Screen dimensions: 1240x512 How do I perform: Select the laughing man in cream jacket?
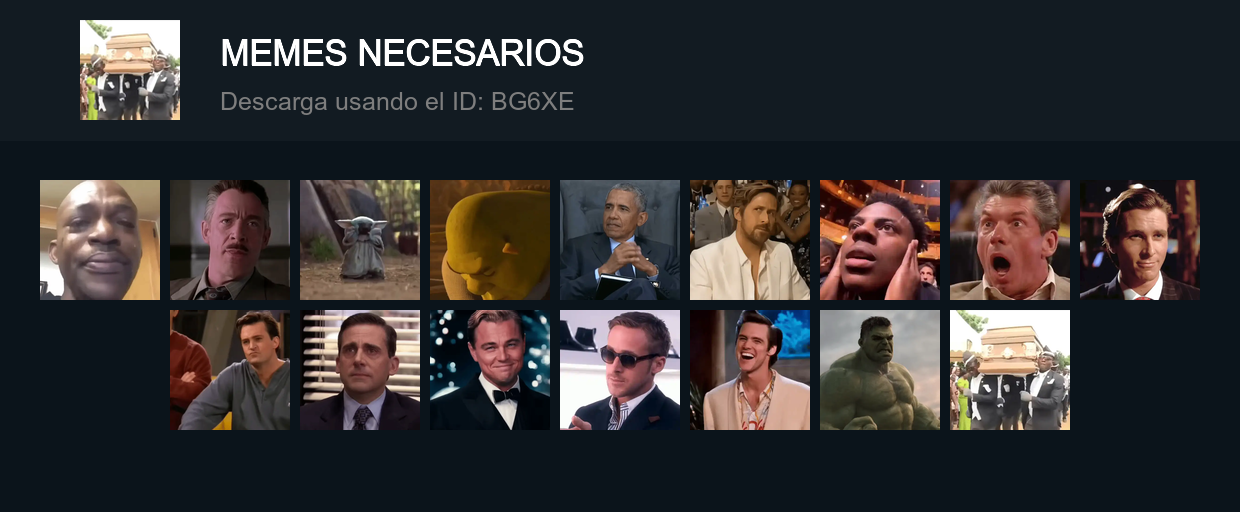pos(750,370)
